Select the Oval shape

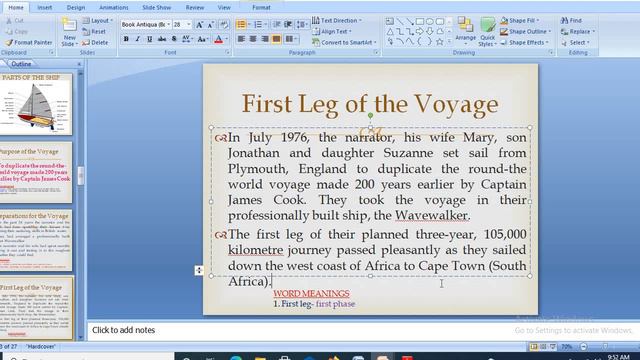[429, 21]
